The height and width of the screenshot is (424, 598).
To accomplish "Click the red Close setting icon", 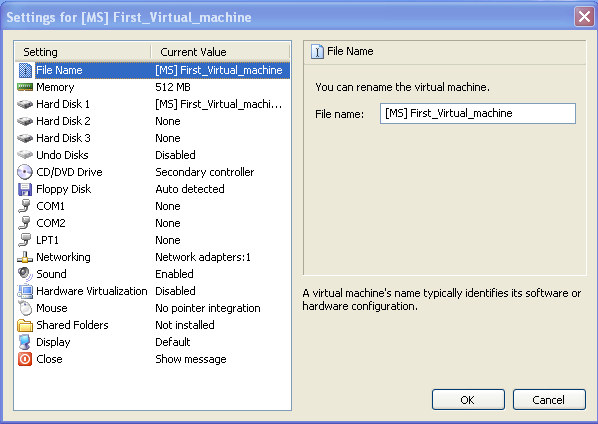I will pyautogui.click(x=25, y=359).
